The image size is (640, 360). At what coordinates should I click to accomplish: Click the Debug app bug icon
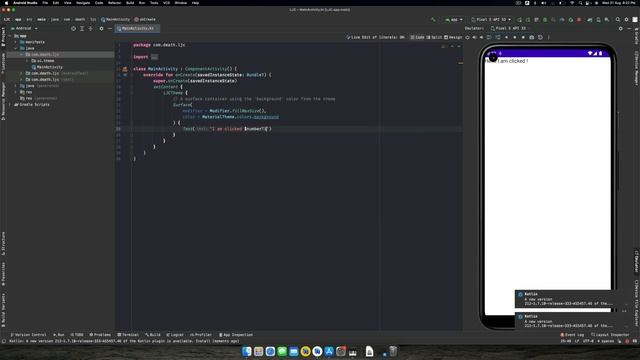[x=544, y=19]
